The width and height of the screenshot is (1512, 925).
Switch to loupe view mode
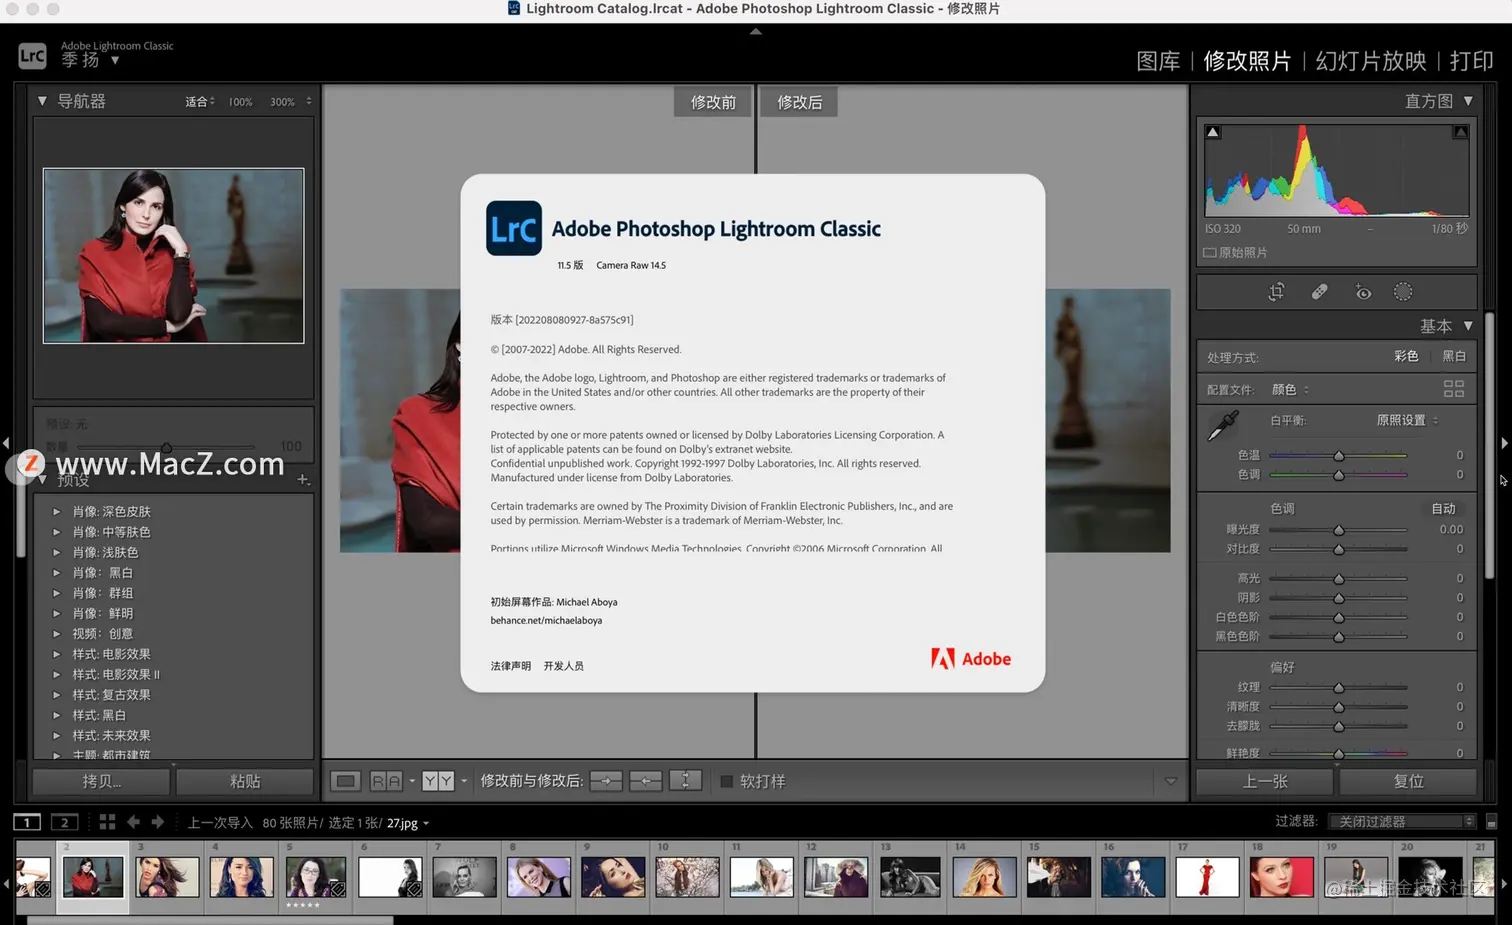tap(346, 781)
